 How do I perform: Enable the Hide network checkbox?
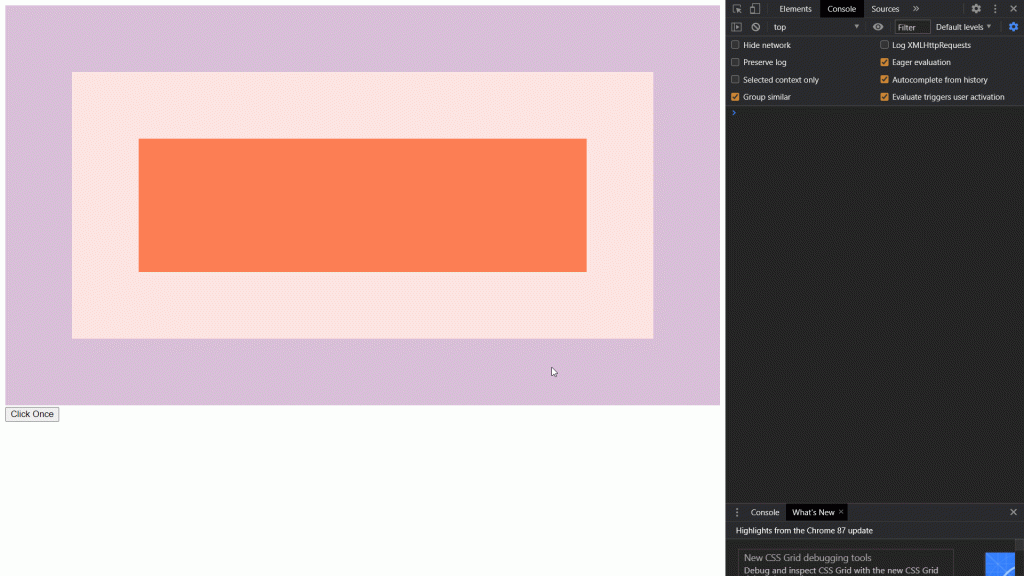coord(736,45)
